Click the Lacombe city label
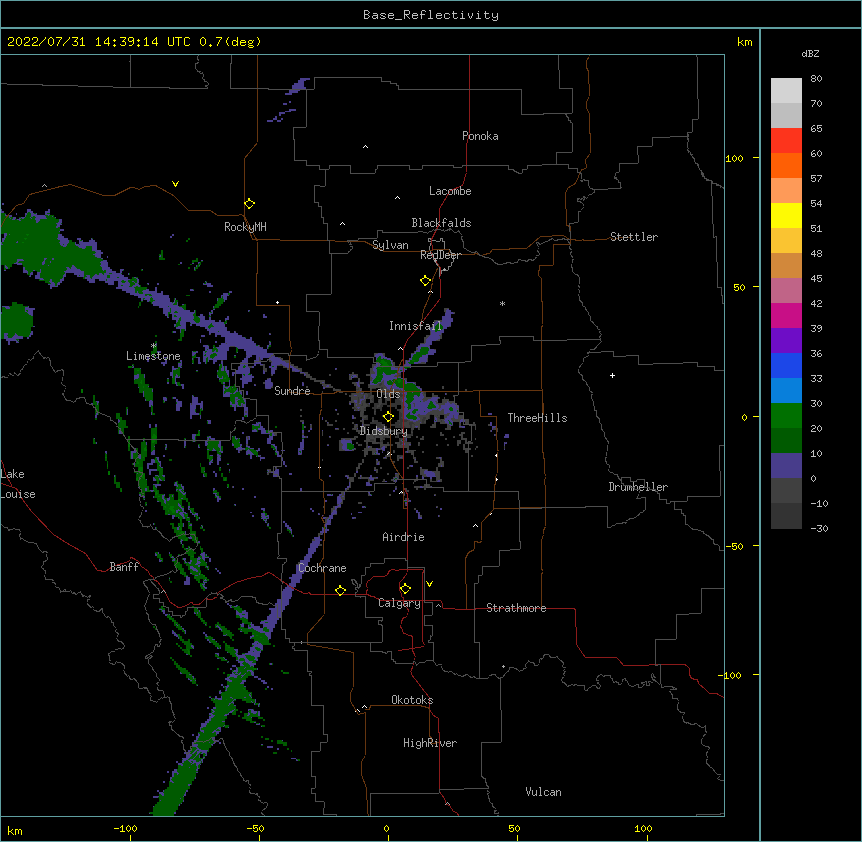This screenshot has width=862, height=842. (x=450, y=191)
